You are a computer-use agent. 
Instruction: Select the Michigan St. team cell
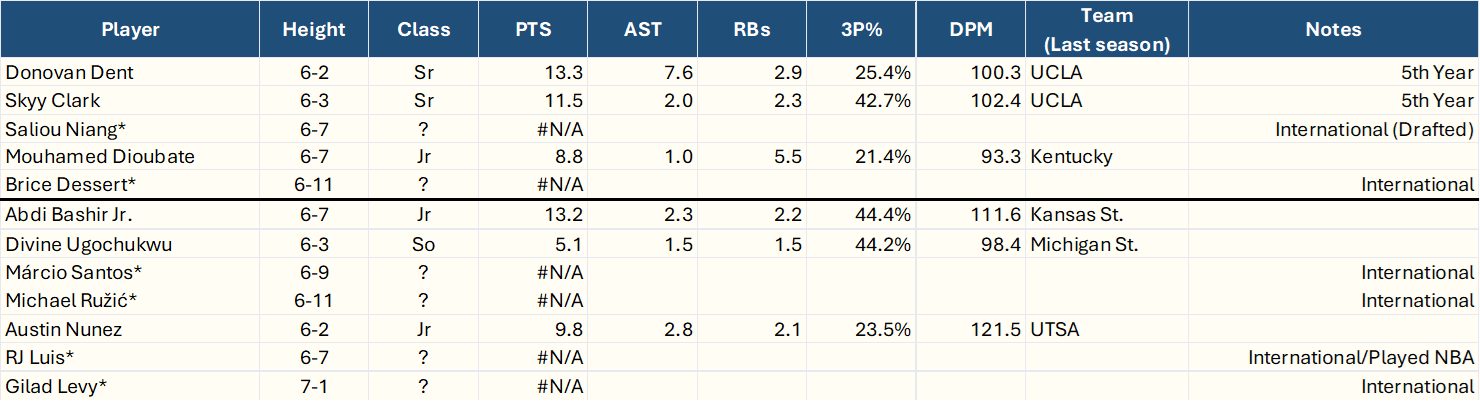click(x=1107, y=245)
